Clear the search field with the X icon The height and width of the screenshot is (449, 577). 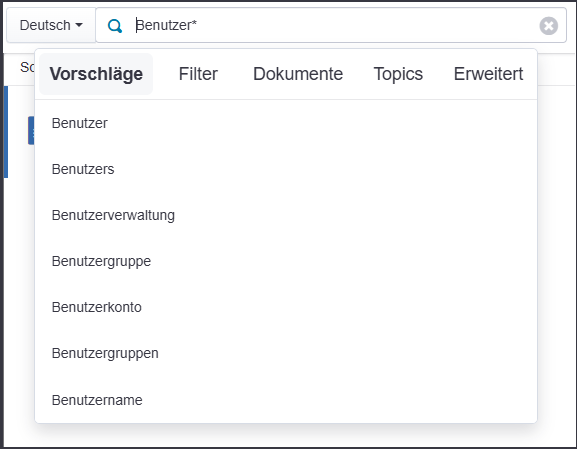pyautogui.click(x=548, y=26)
